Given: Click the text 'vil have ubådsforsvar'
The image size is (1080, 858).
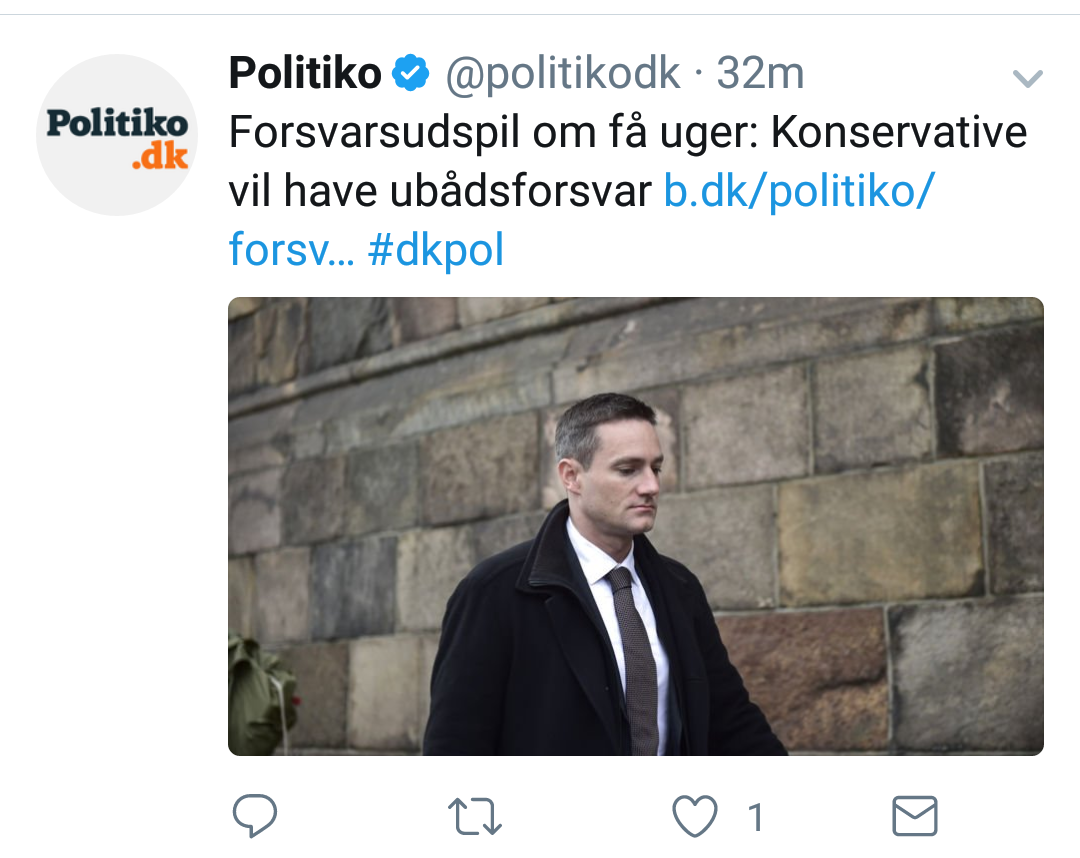Looking at the screenshot, I should (440, 191).
